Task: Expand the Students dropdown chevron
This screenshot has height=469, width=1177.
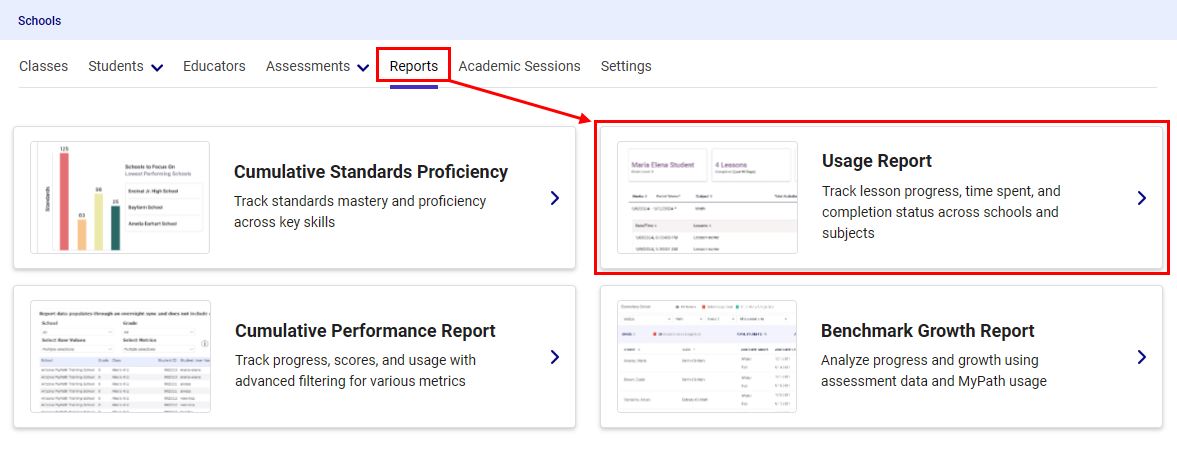Action: click(x=157, y=68)
